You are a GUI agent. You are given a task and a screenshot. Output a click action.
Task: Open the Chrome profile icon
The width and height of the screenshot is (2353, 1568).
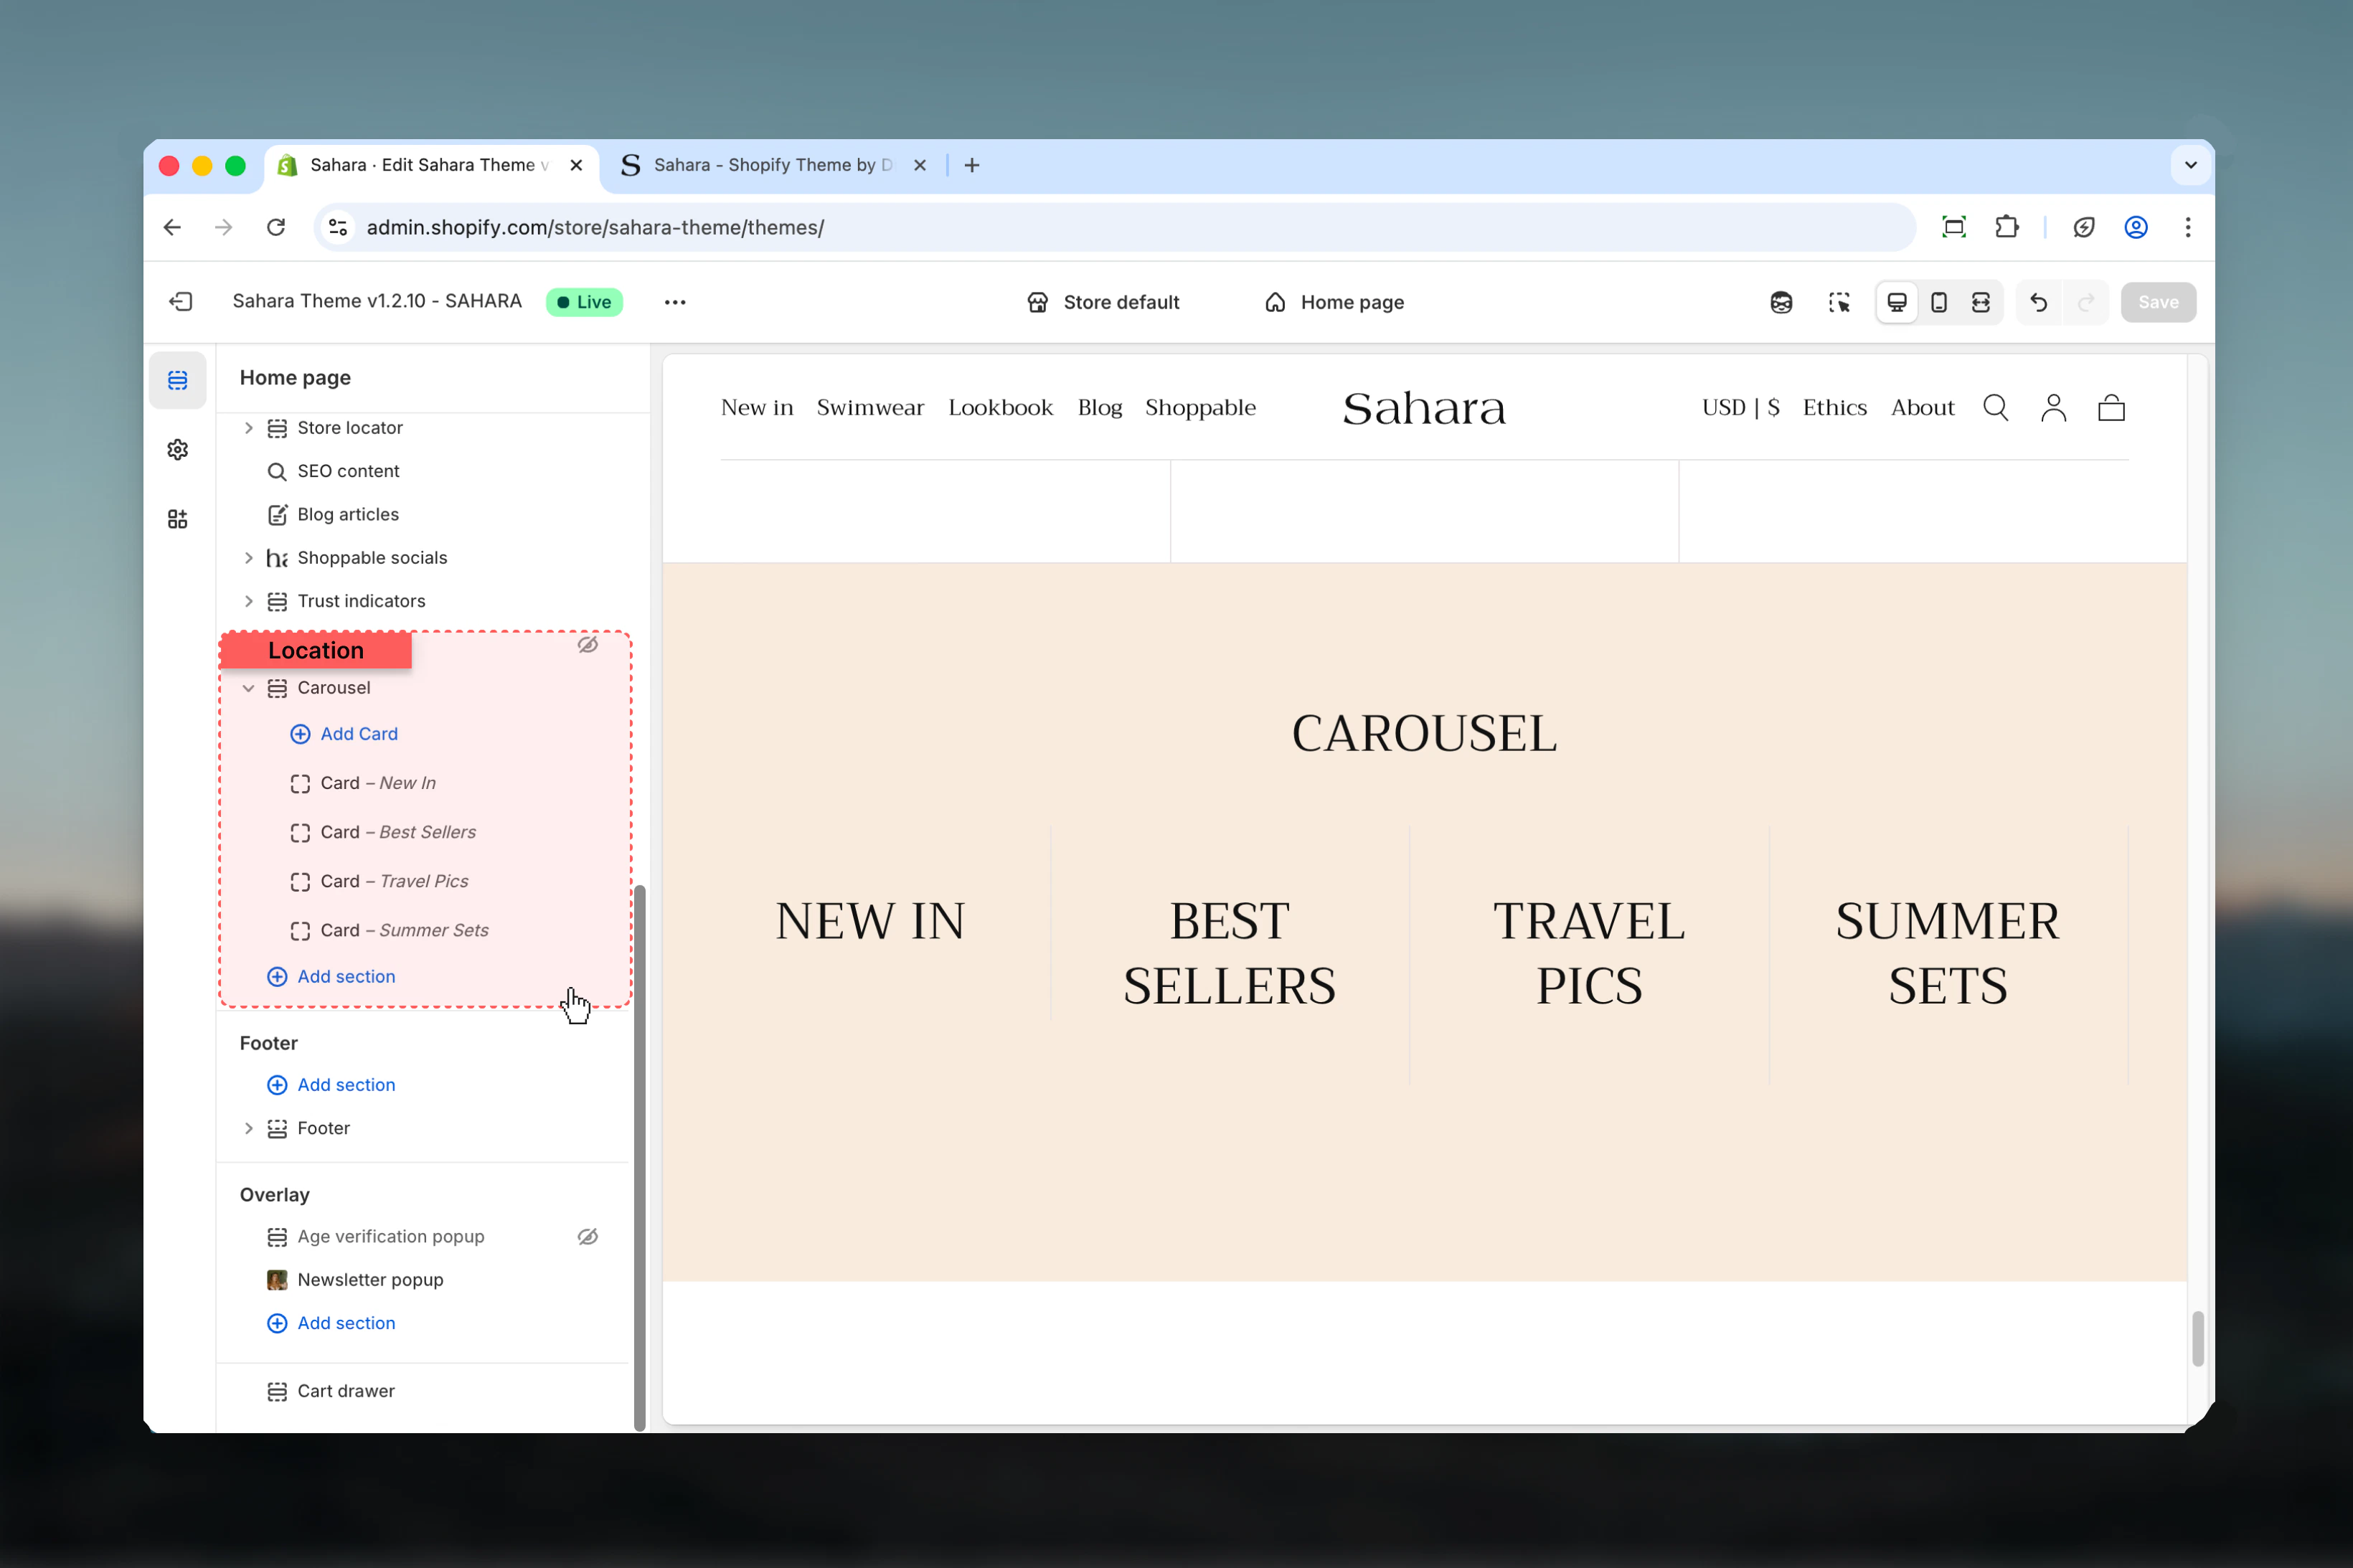(2136, 227)
